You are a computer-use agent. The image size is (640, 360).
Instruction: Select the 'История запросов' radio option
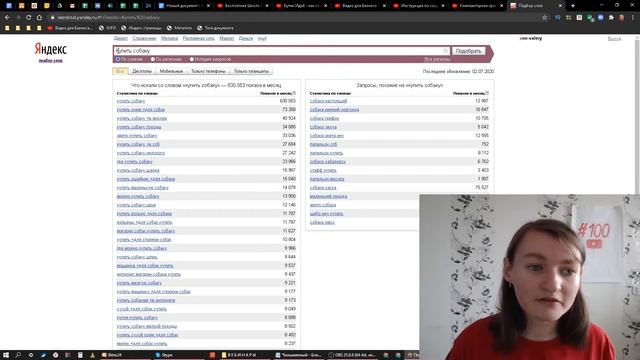pyautogui.click(x=191, y=59)
